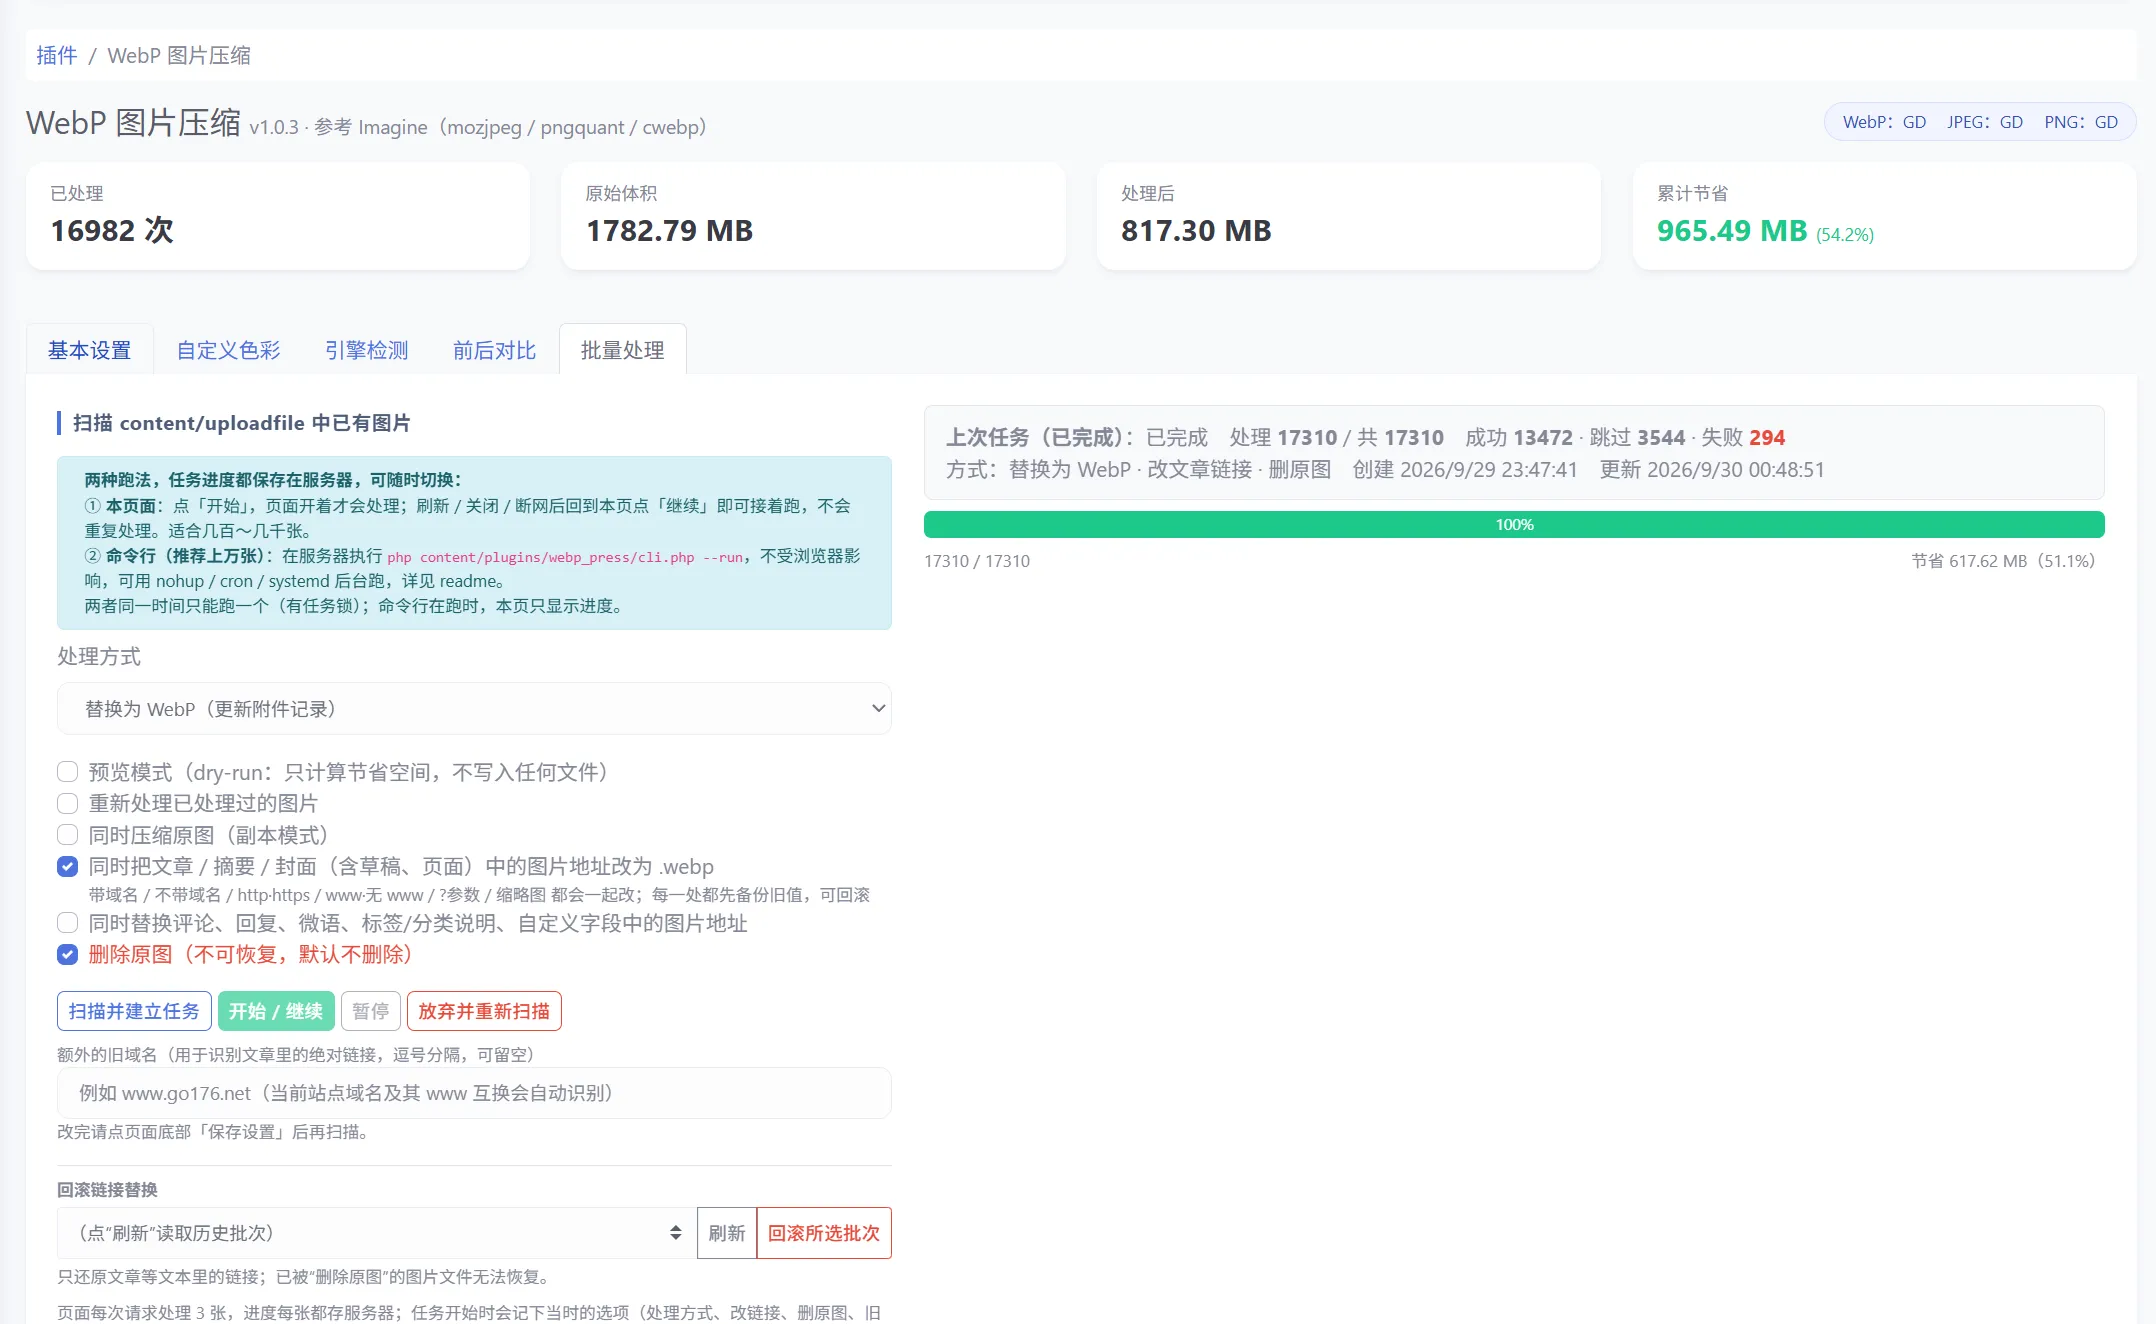Click the 扫描并建立任务 button
2156x1324 pixels.
[134, 1011]
